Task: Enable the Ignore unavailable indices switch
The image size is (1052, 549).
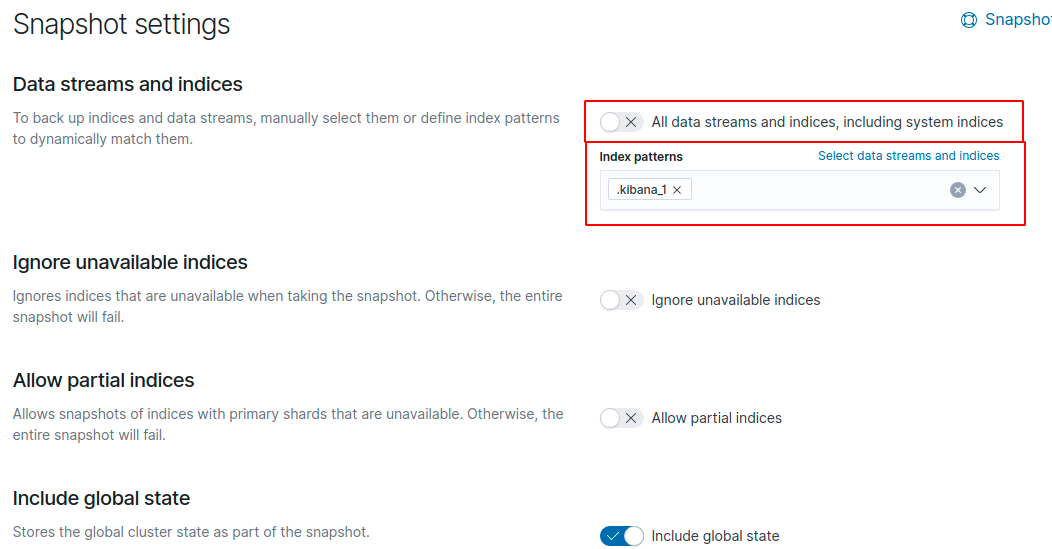Action: pos(621,300)
